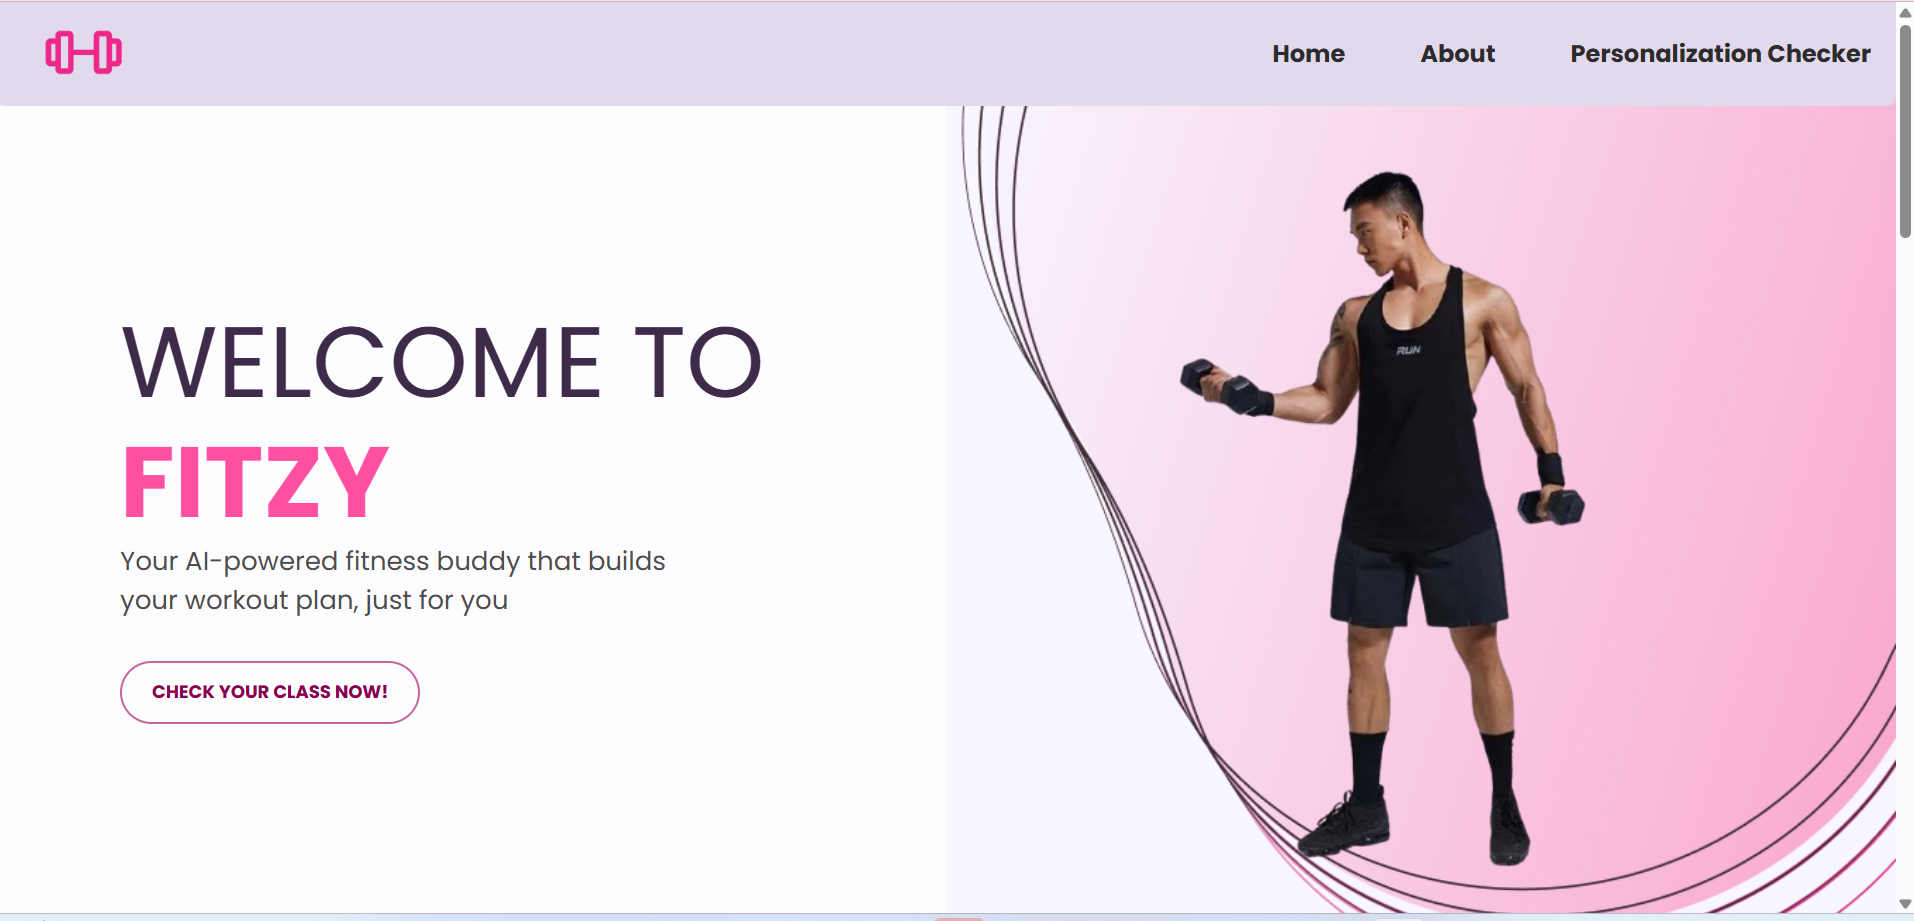The image size is (1914, 921).
Task: Click the vertical scrollbar thumb
Action: coord(1905,130)
